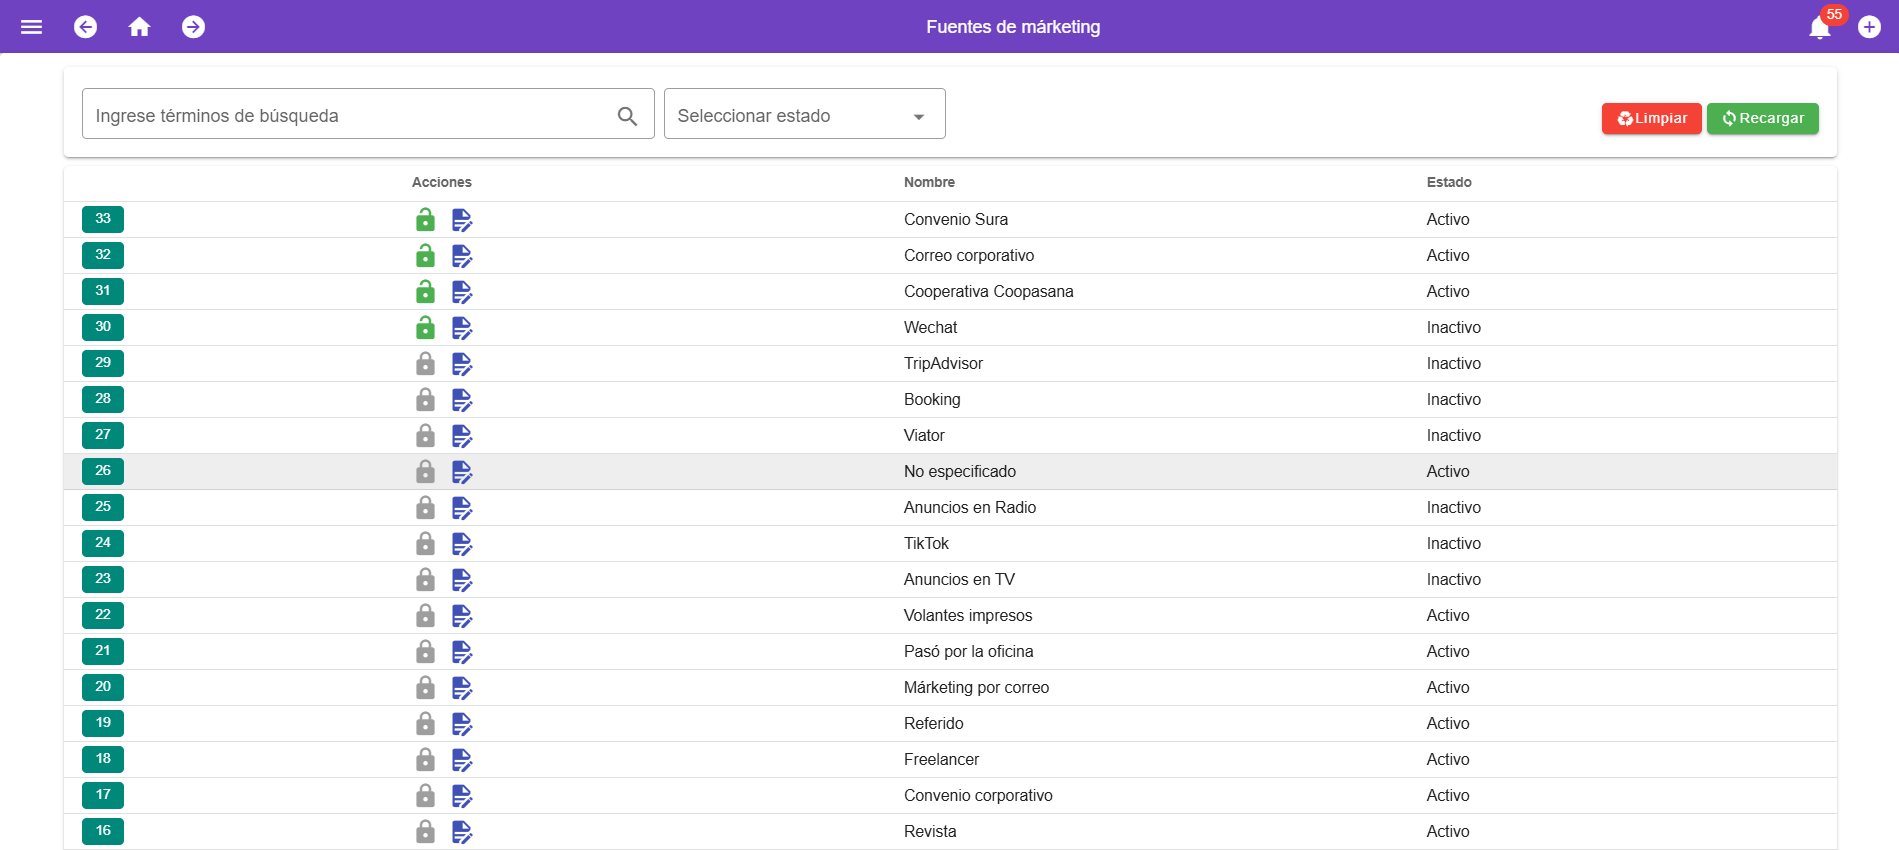Select the Booking row

[932, 400]
